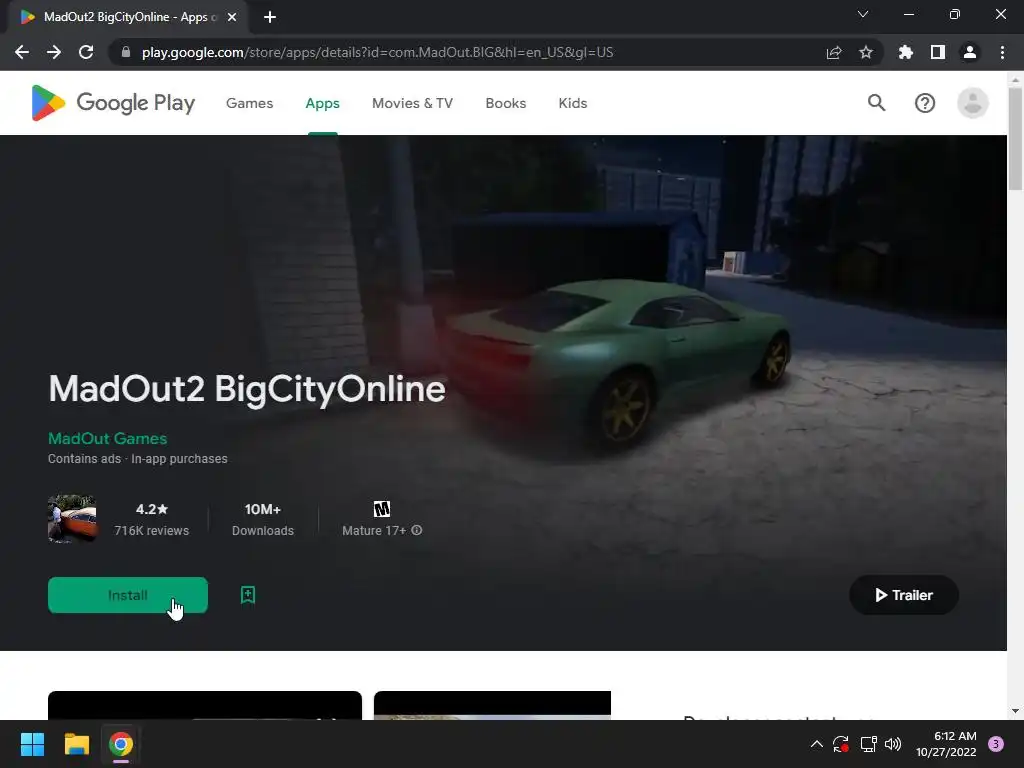1024x768 pixels.
Task: Open the Movies & TV section
Action: tap(412, 103)
